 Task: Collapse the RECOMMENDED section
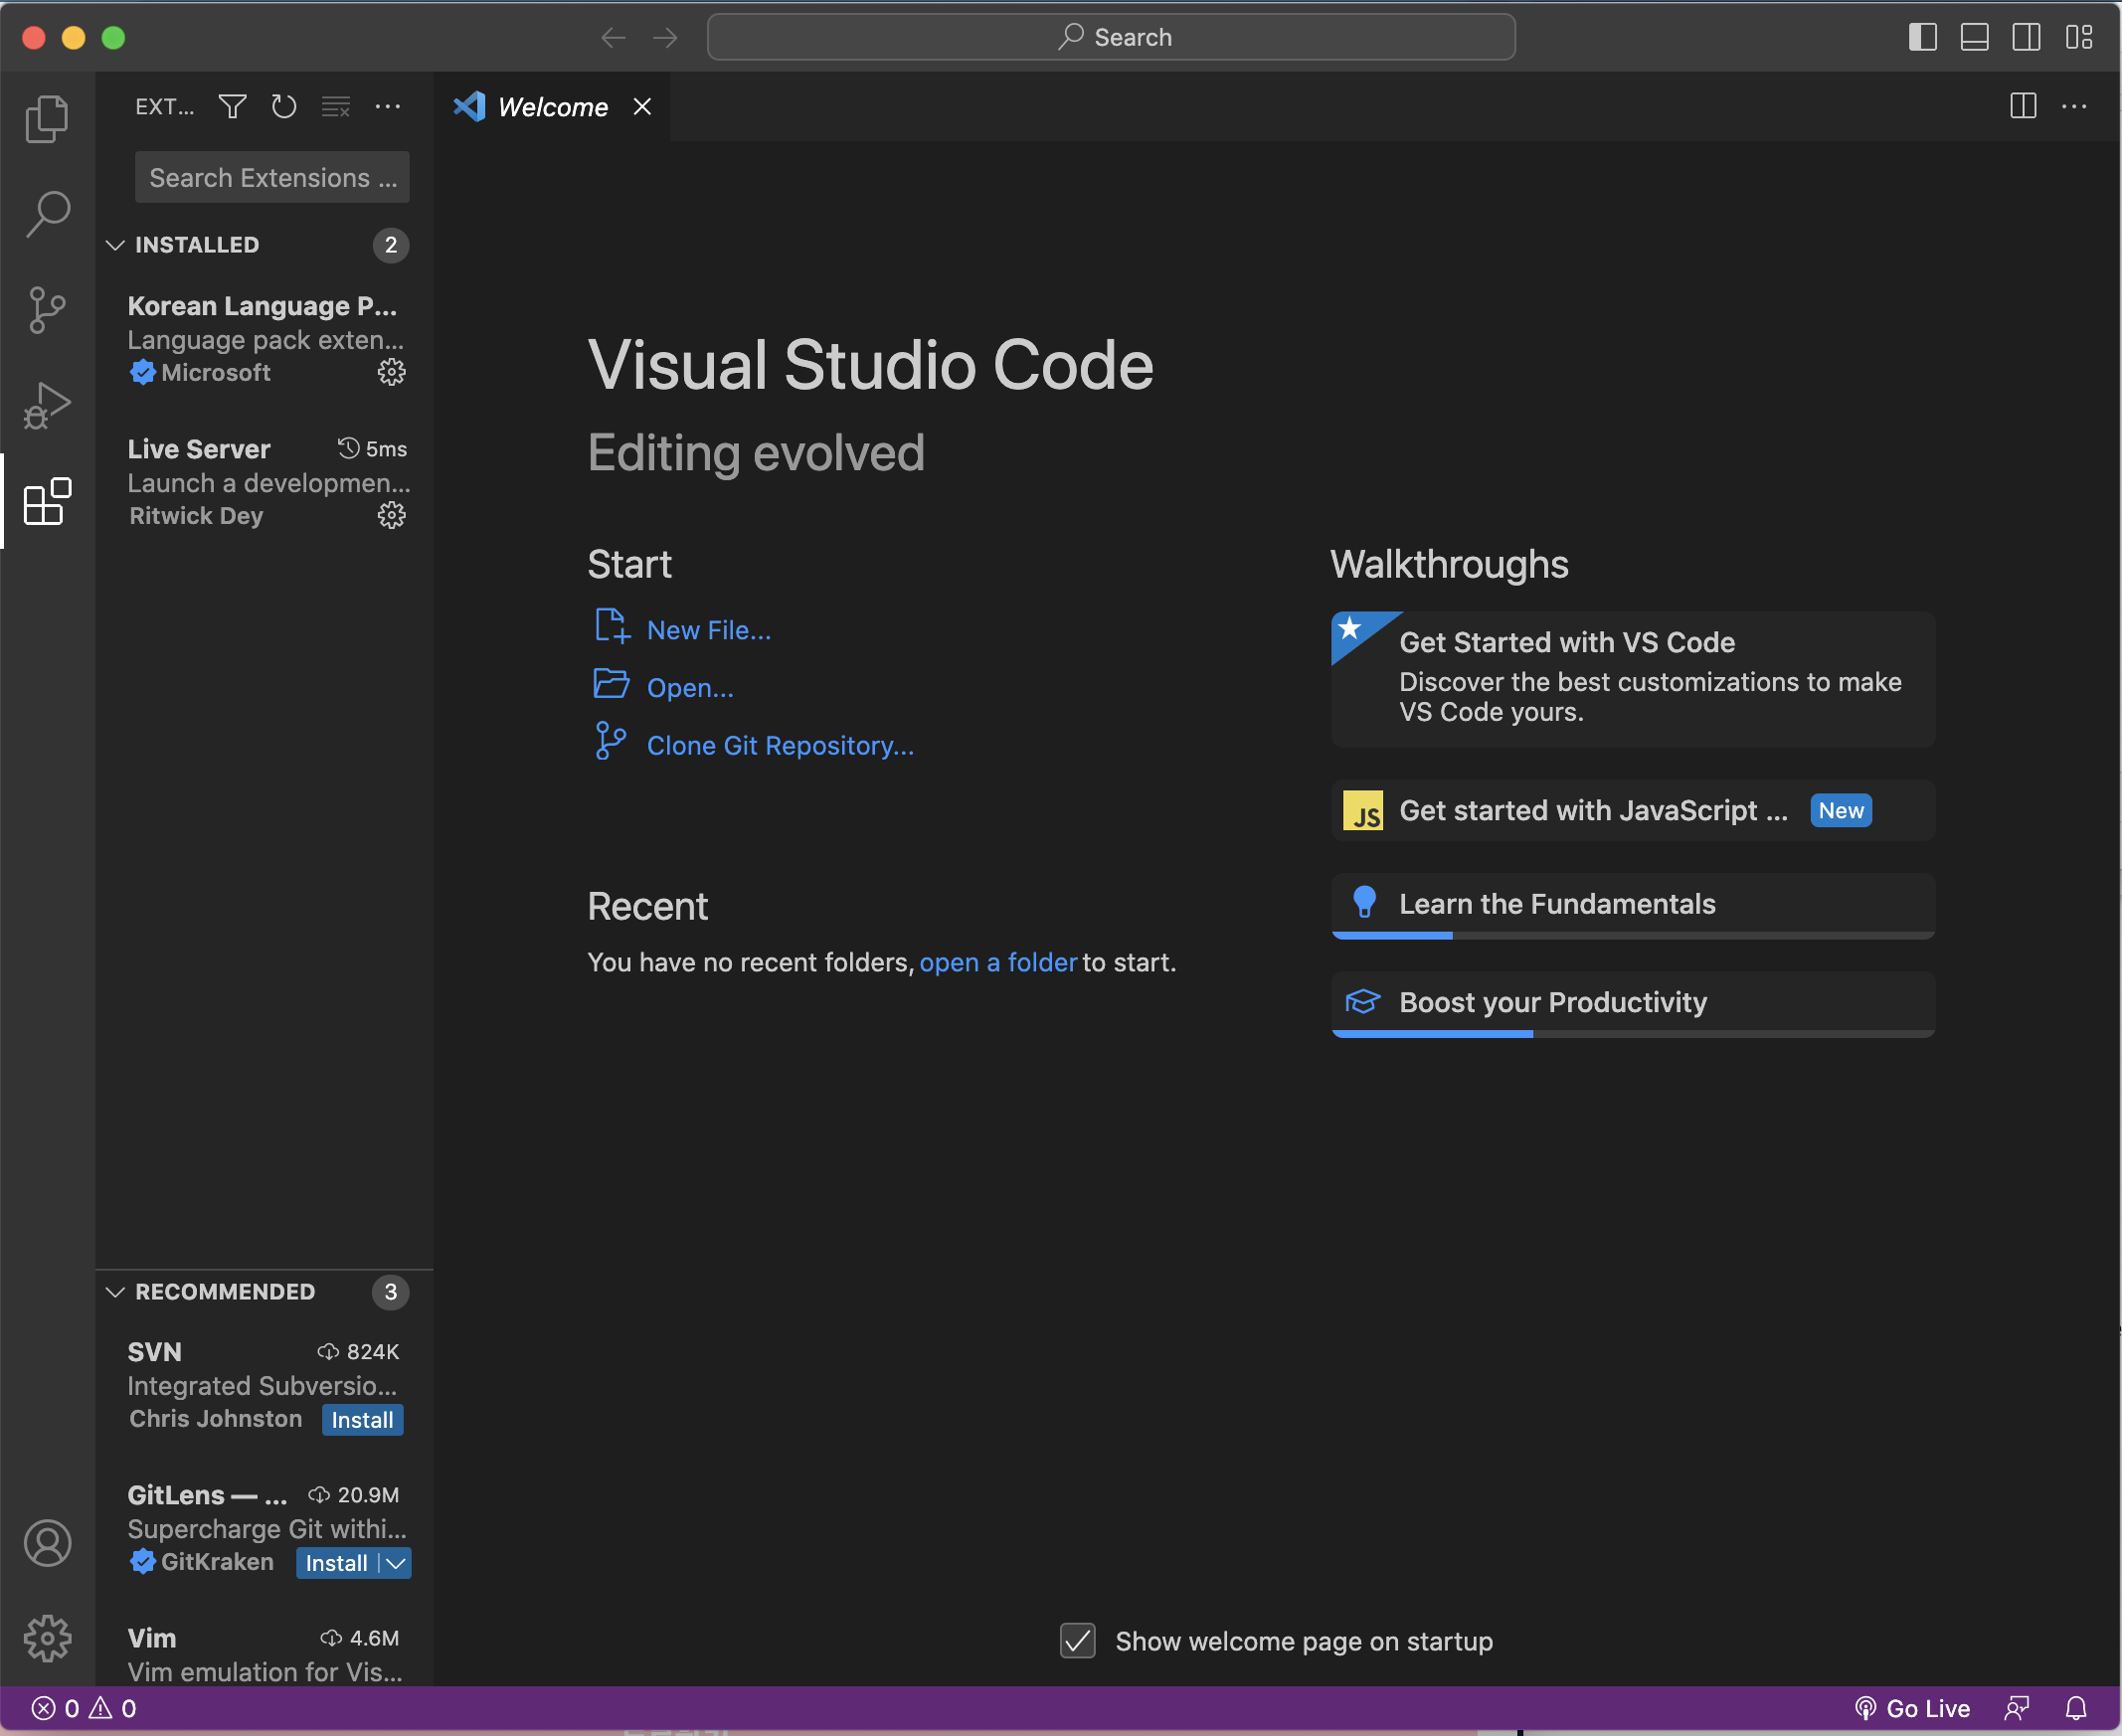pyautogui.click(x=115, y=1292)
